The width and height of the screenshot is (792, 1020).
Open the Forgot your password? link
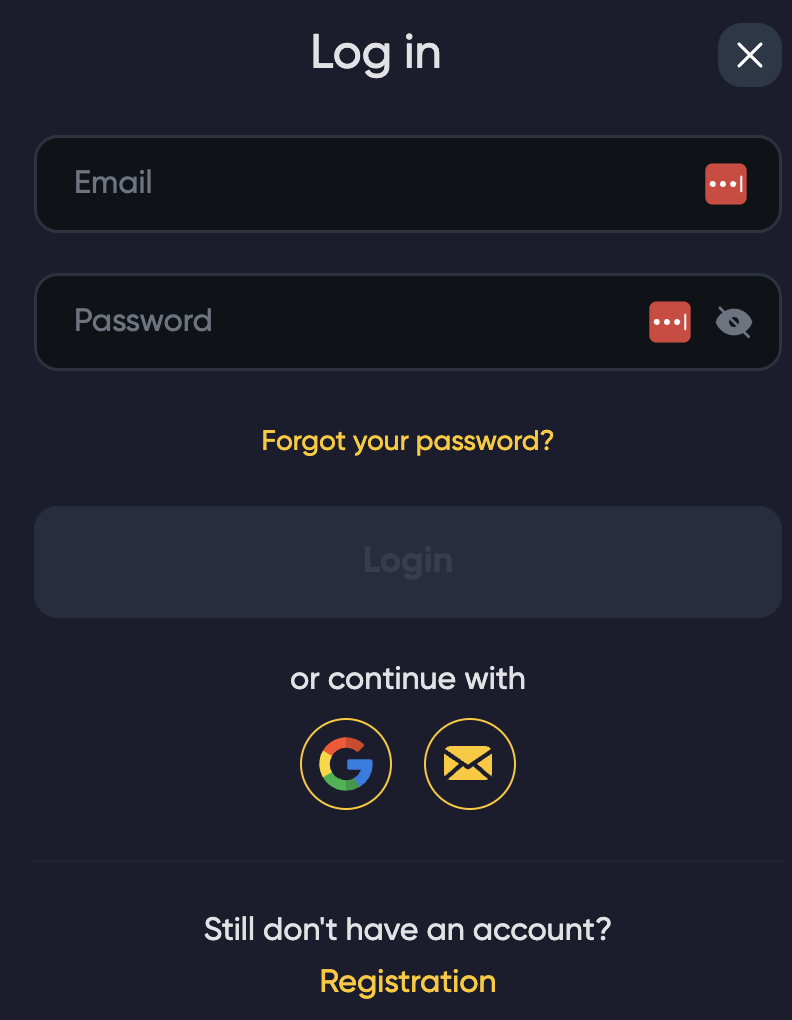407,440
